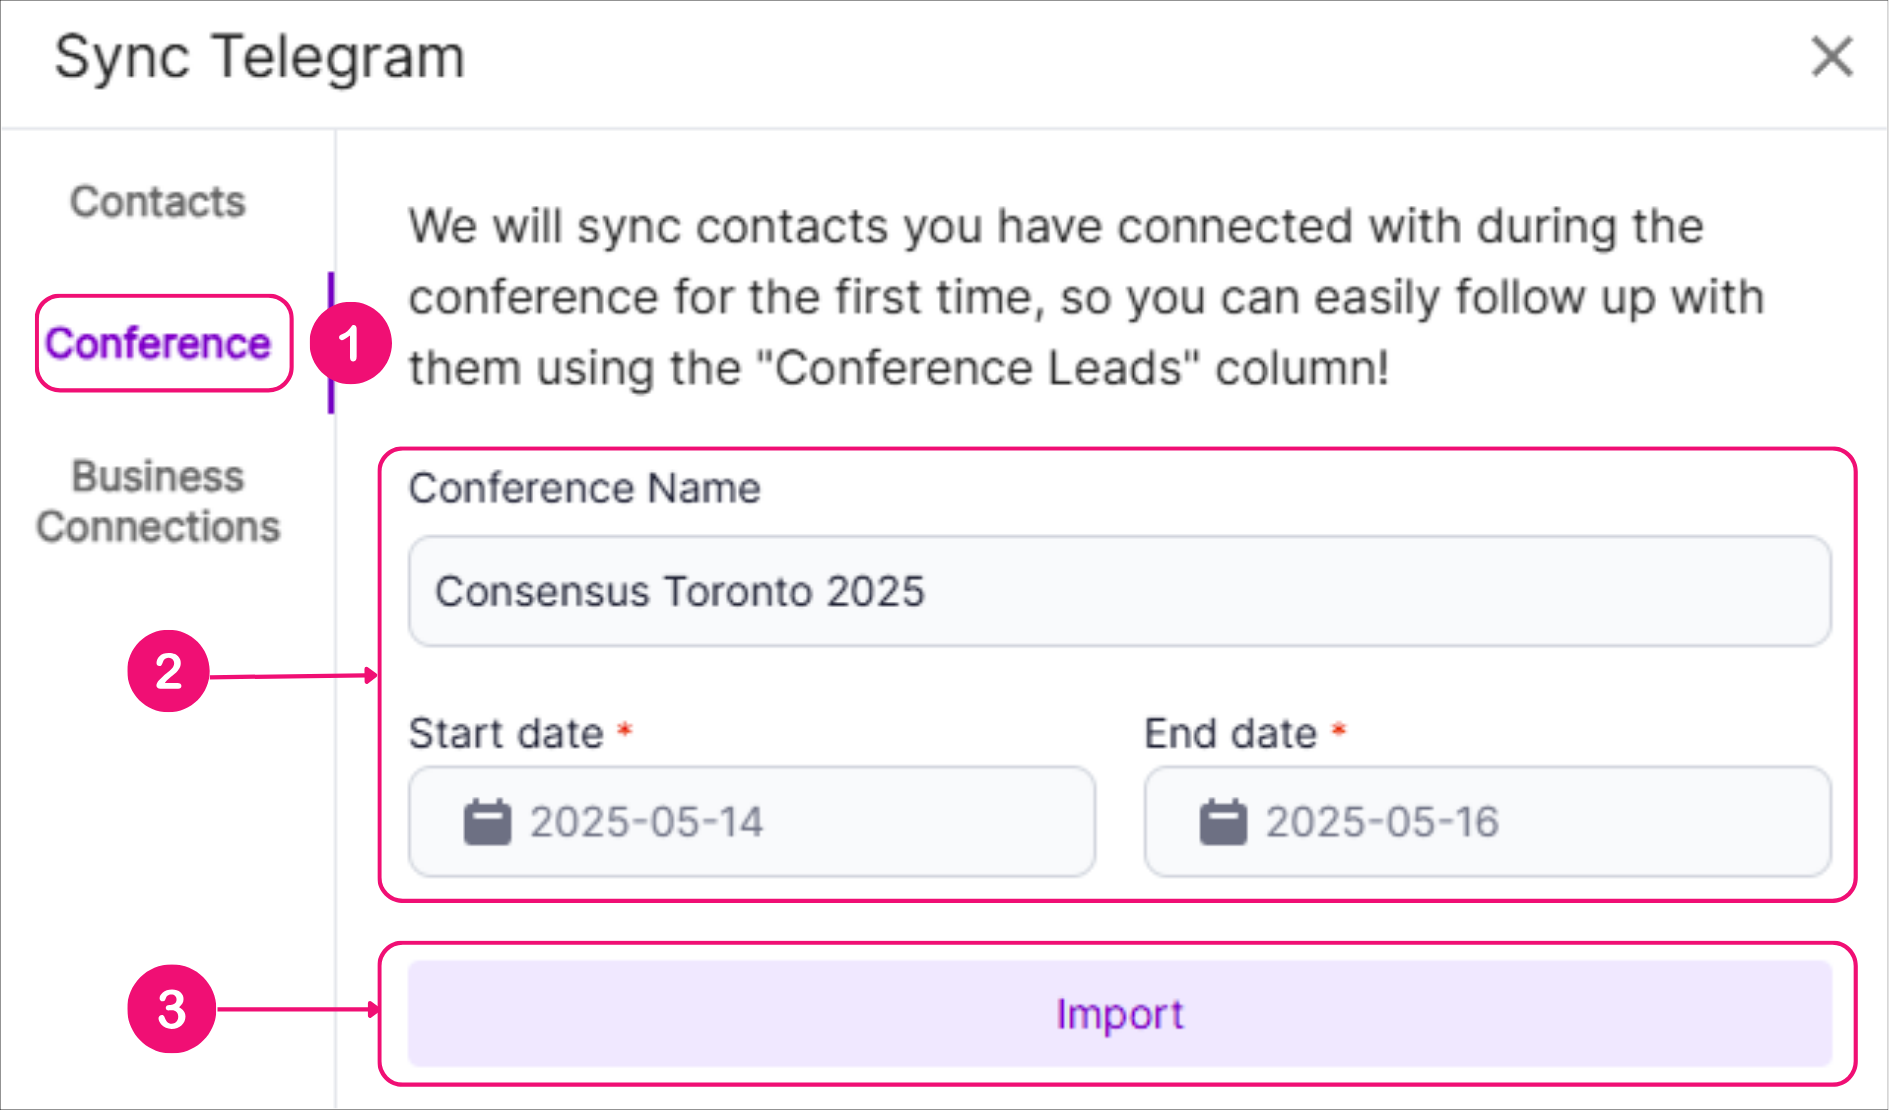Image resolution: width=1889 pixels, height=1111 pixels.
Task: Click the Start date calendar icon
Action: coord(487,822)
